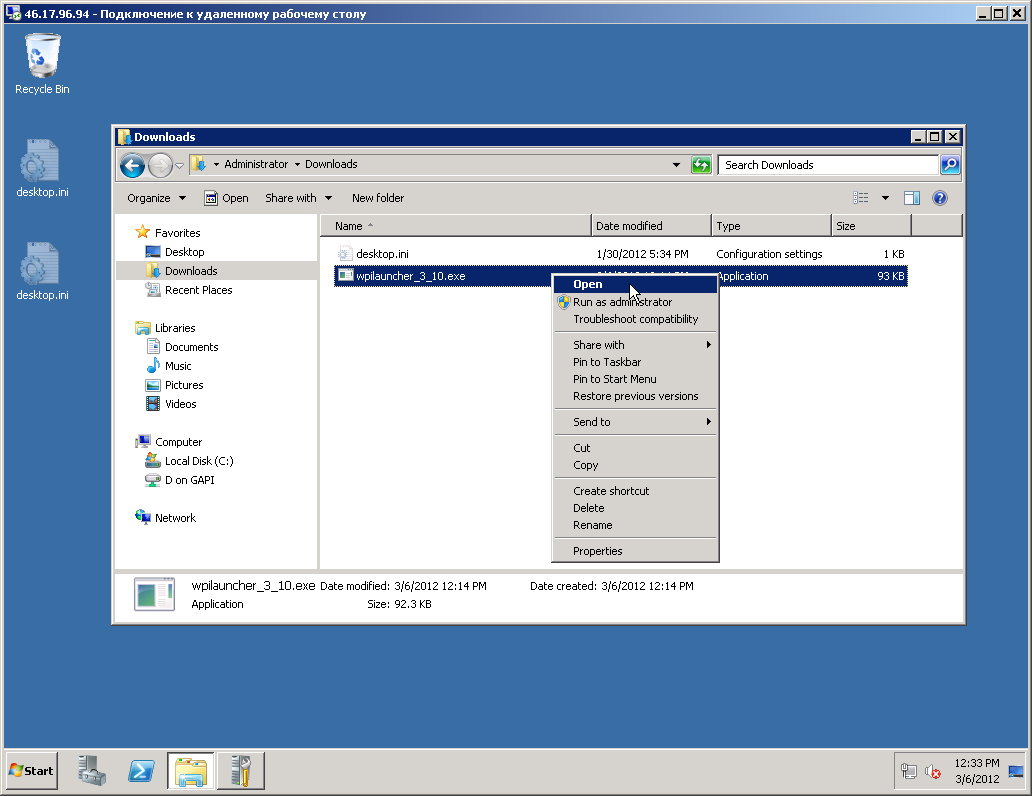Sort by Date modified column
The height and width of the screenshot is (796, 1032).
[x=651, y=226]
